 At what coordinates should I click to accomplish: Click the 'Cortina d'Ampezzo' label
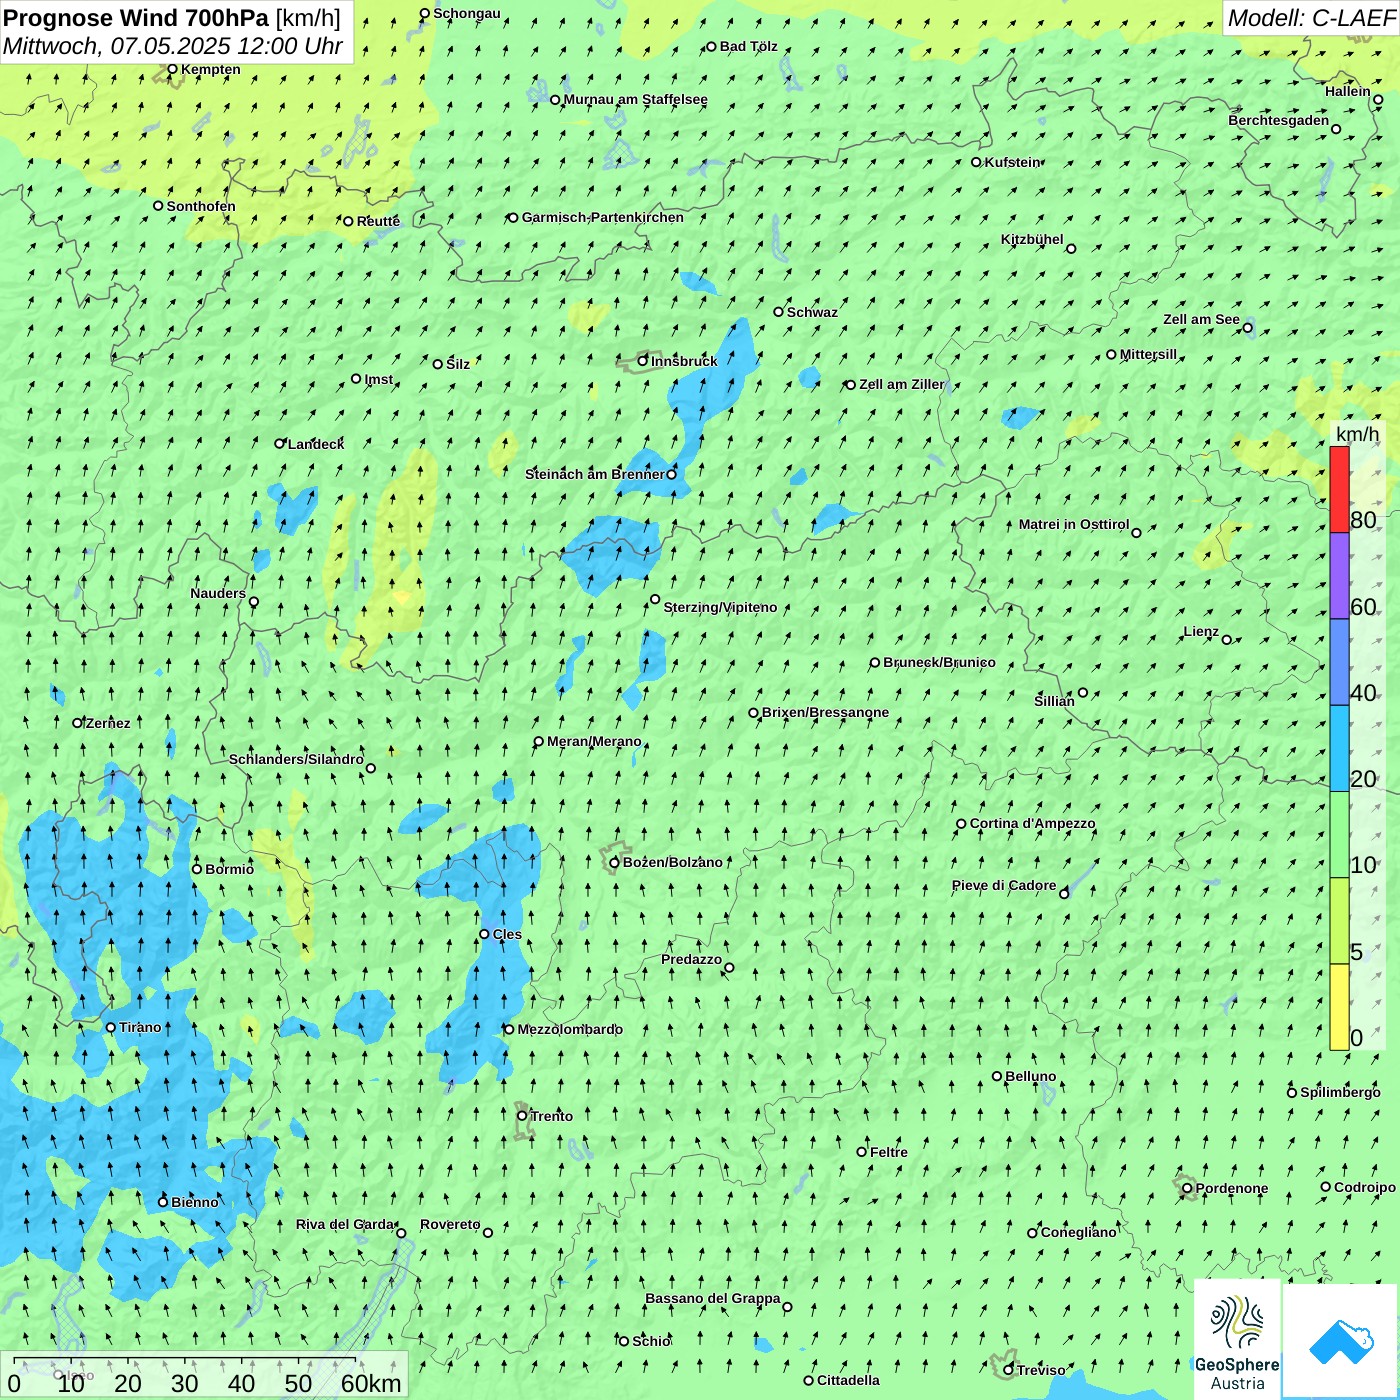pyautogui.click(x=1032, y=823)
